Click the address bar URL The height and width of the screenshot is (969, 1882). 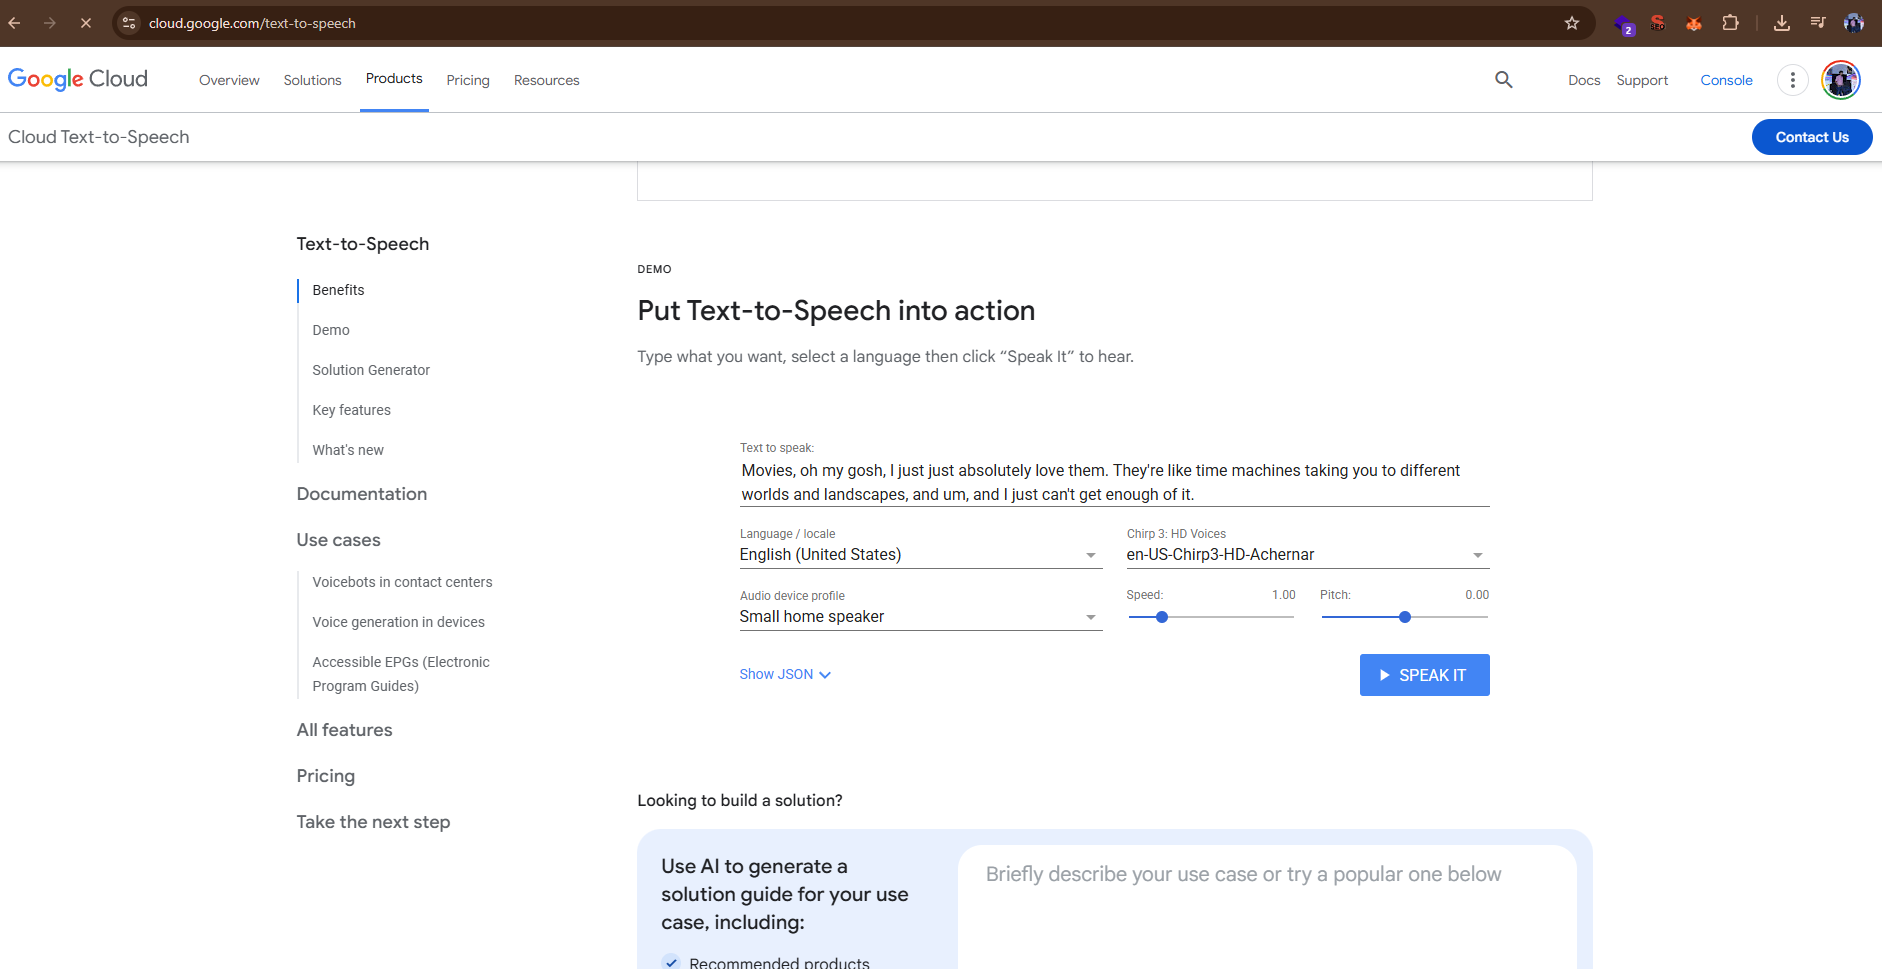pyautogui.click(x=252, y=23)
